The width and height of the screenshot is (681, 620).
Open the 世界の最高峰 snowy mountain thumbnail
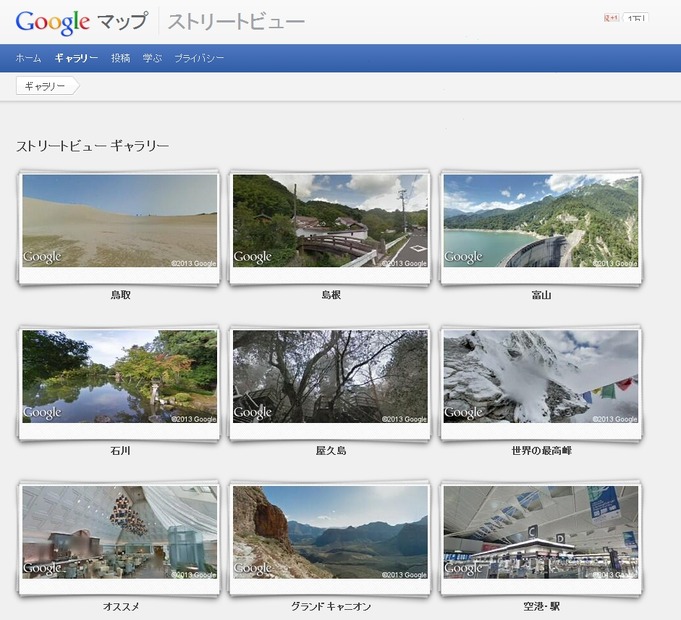point(541,376)
